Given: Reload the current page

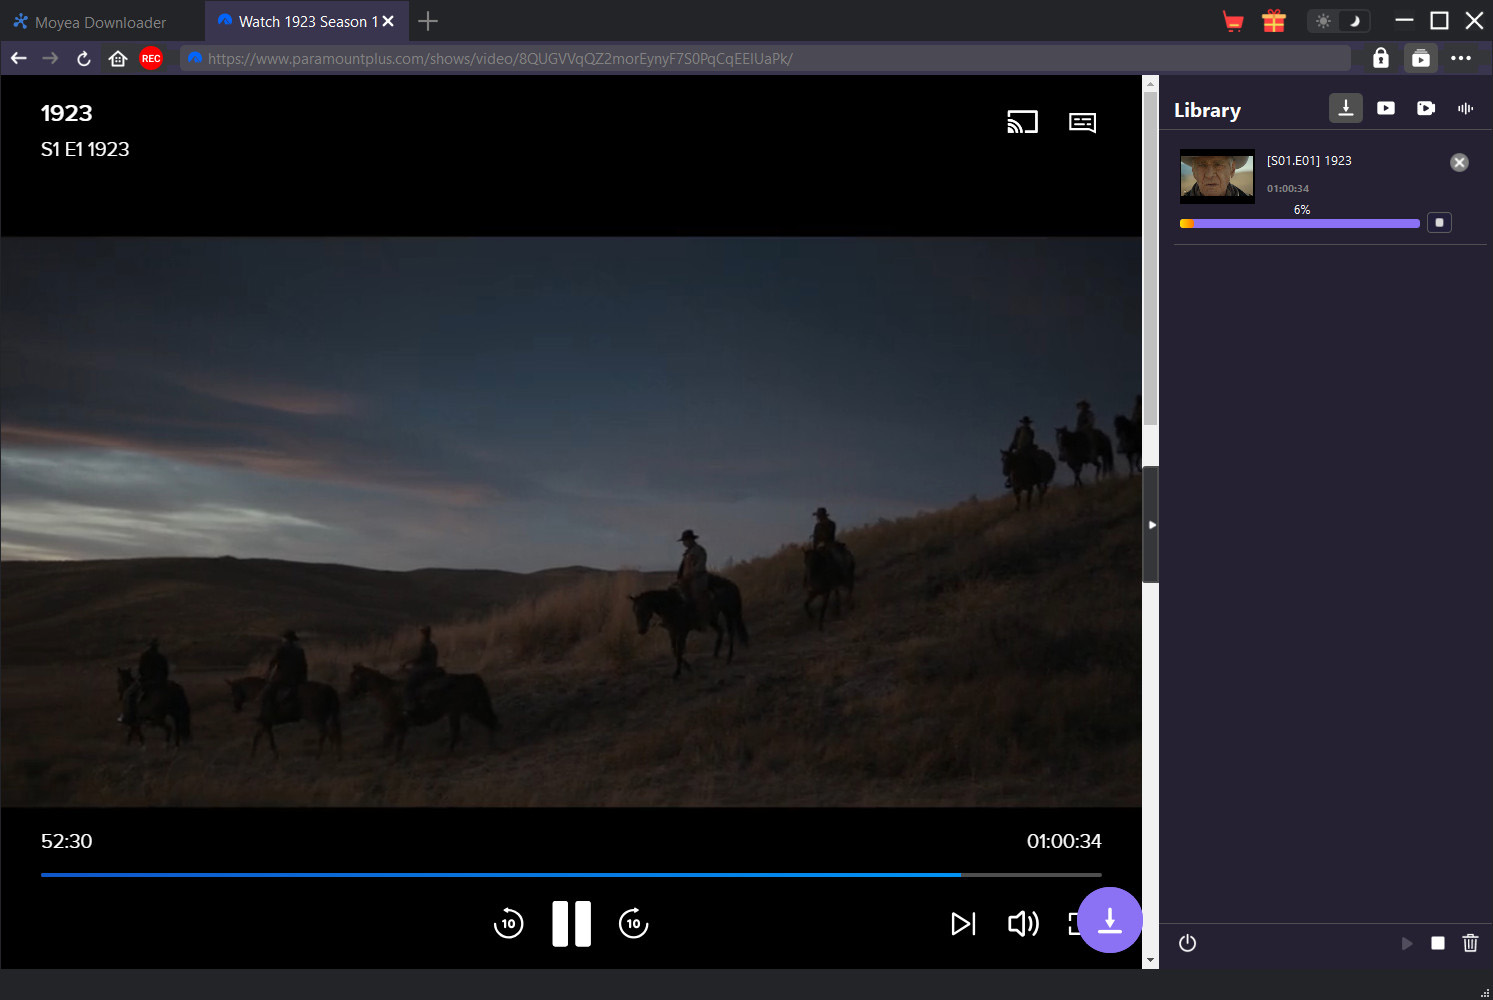Looking at the screenshot, I should pos(84,58).
